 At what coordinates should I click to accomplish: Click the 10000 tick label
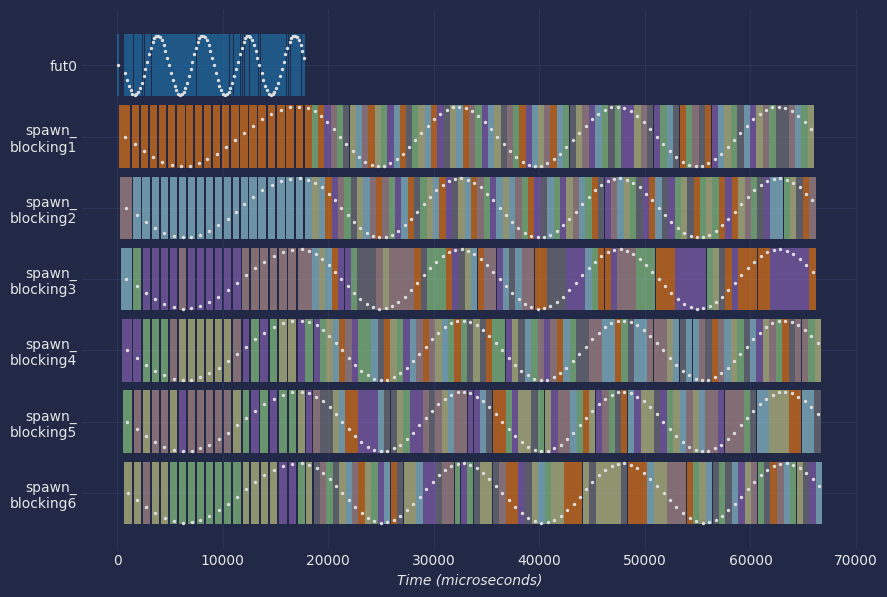point(222,561)
